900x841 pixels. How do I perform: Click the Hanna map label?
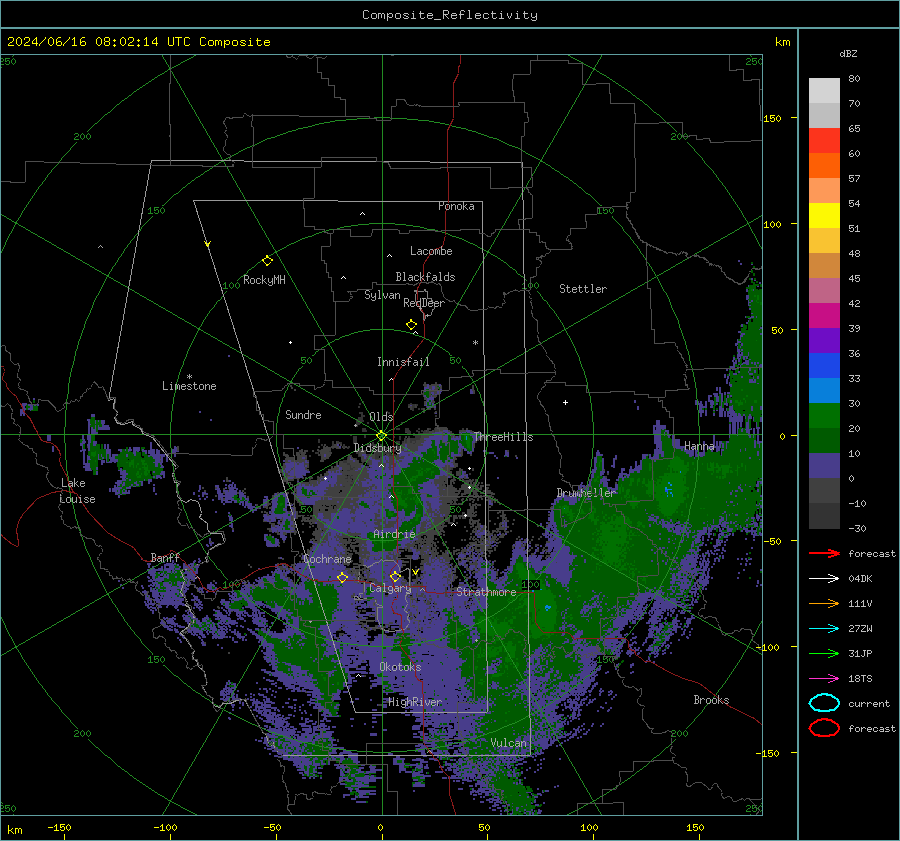click(699, 446)
